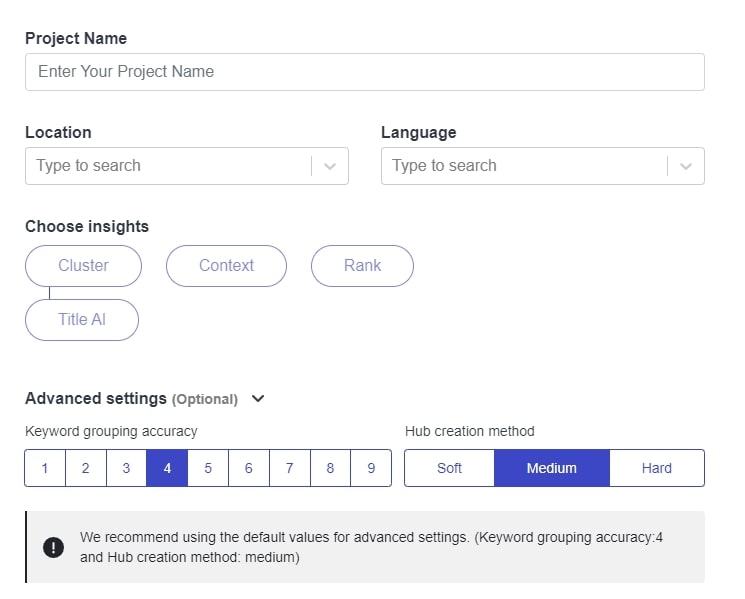
Task: Choose keyword grouping accuracy 6
Action: [x=248, y=468]
